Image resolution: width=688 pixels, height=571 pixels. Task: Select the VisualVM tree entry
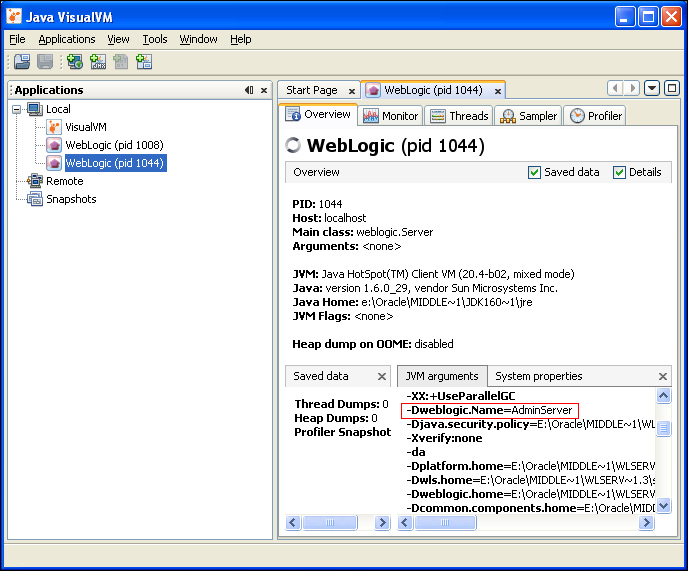(x=86, y=127)
